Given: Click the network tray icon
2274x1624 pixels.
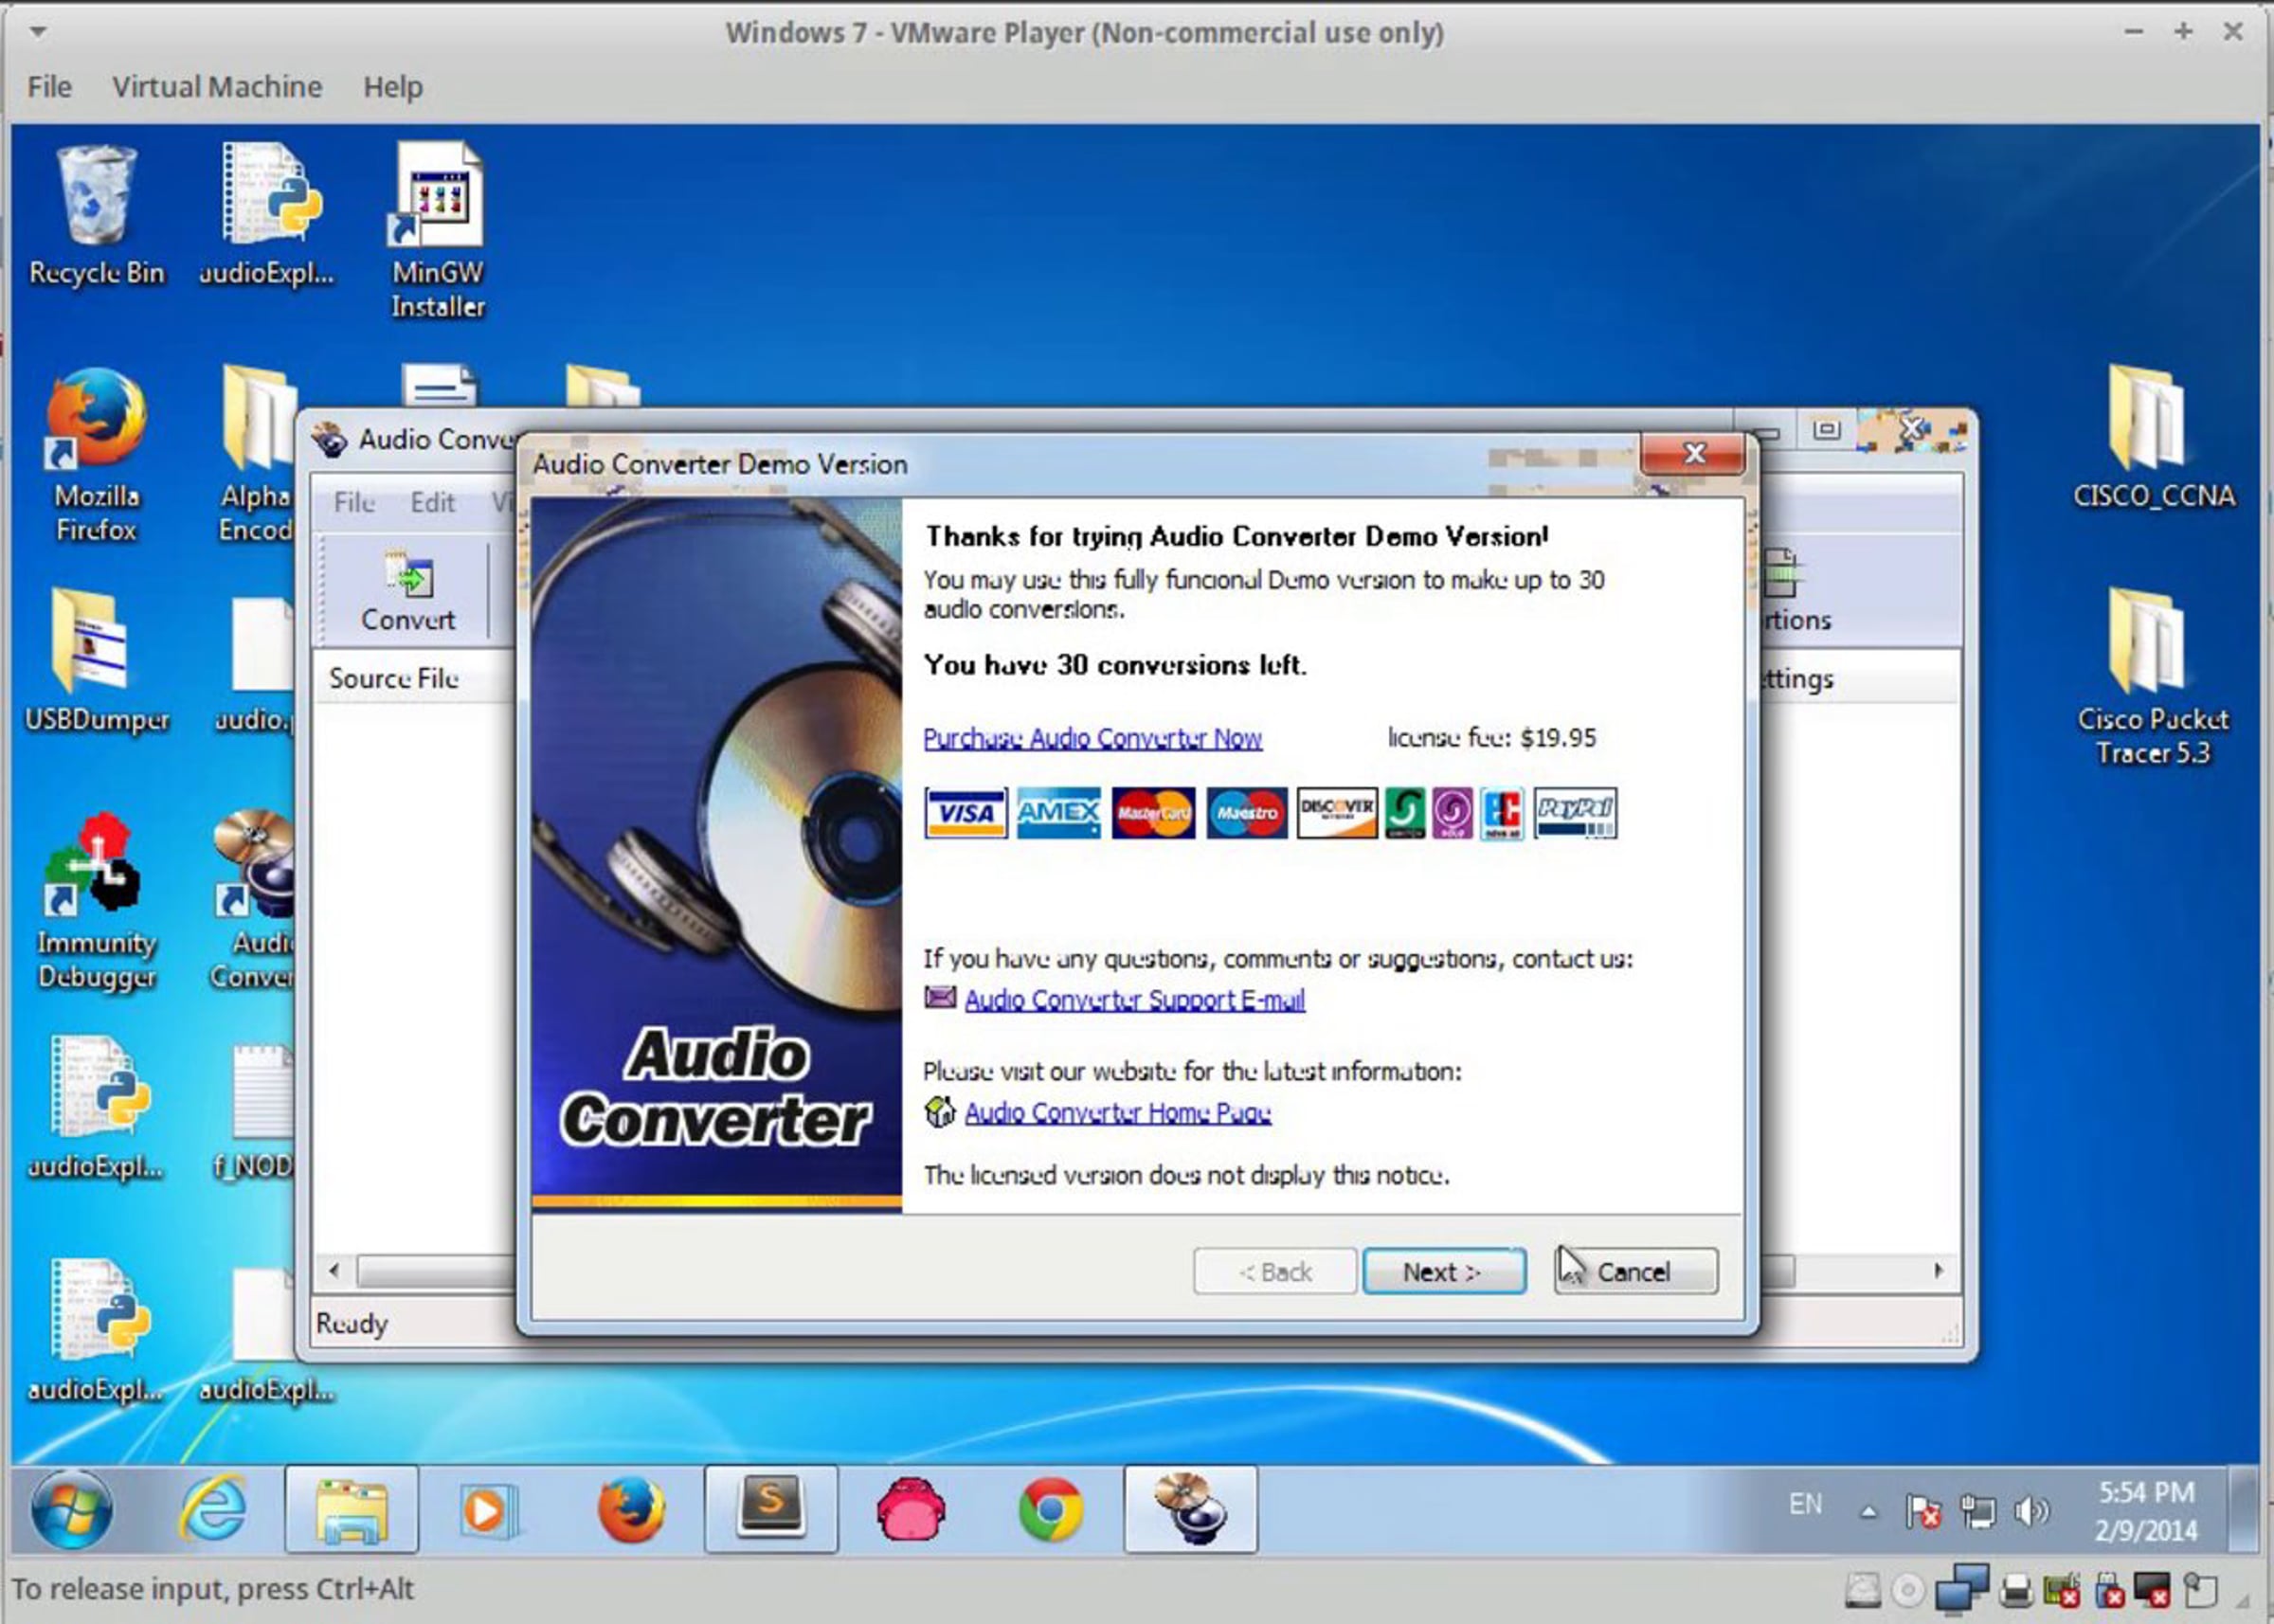Looking at the screenshot, I should 1977,1510.
